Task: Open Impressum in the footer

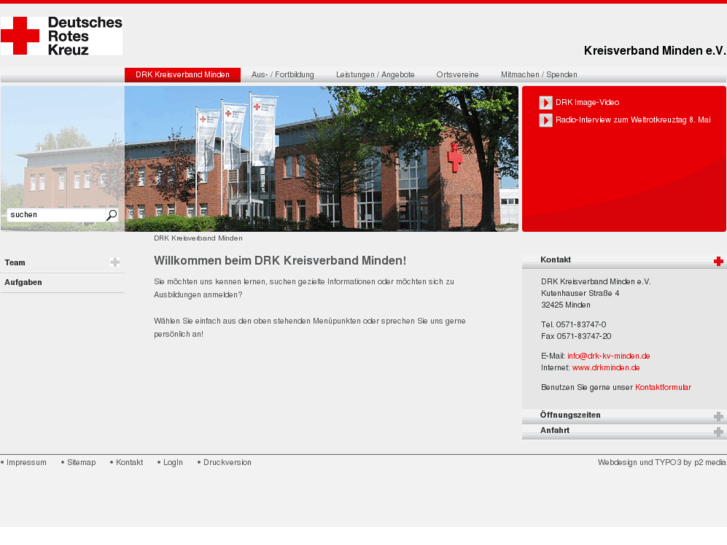Action: (26, 462)
